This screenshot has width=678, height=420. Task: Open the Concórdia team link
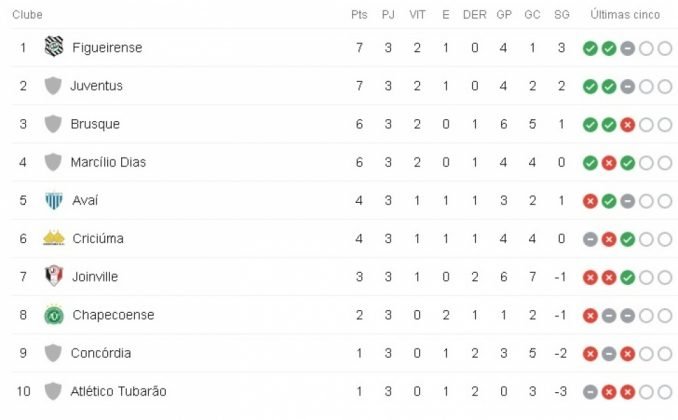tap(101, 353)
